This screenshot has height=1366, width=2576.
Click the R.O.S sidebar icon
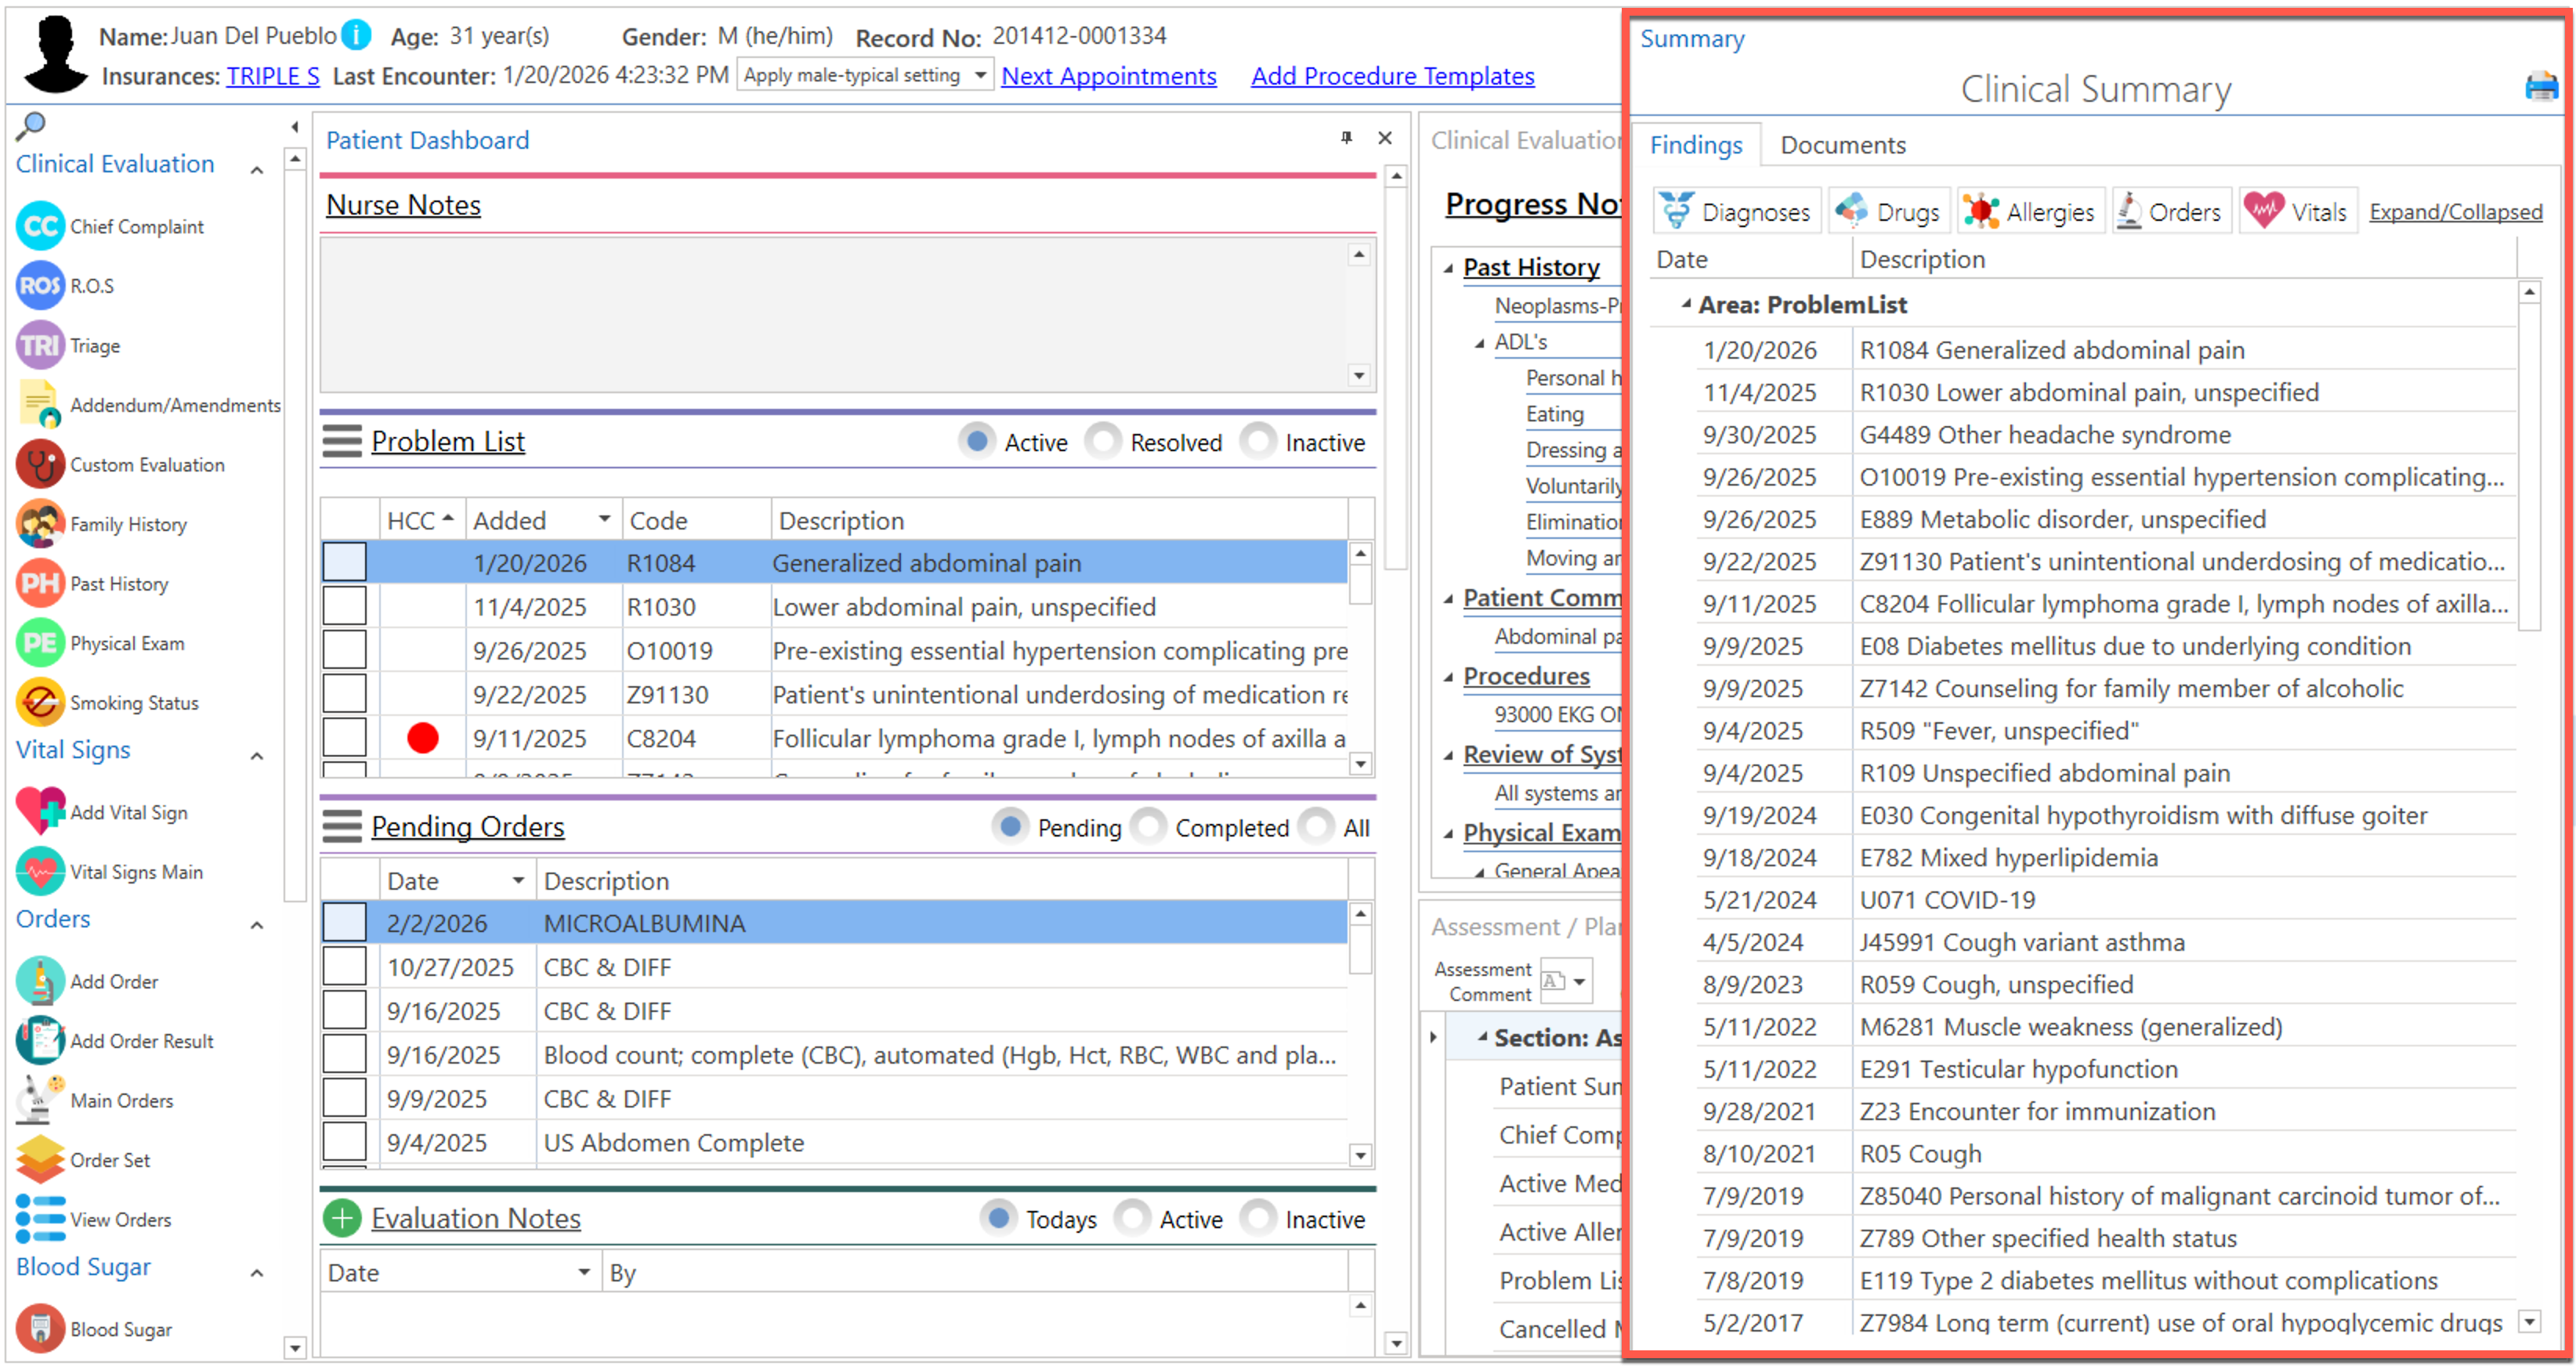[40, 286]
